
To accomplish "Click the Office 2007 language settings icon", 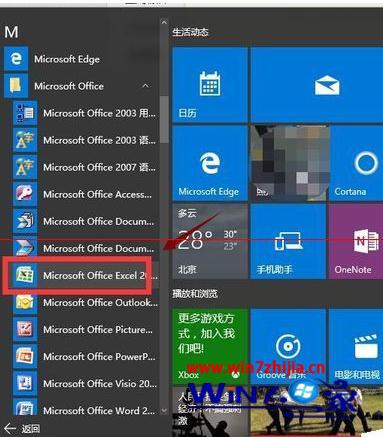I will coord(25,167).
